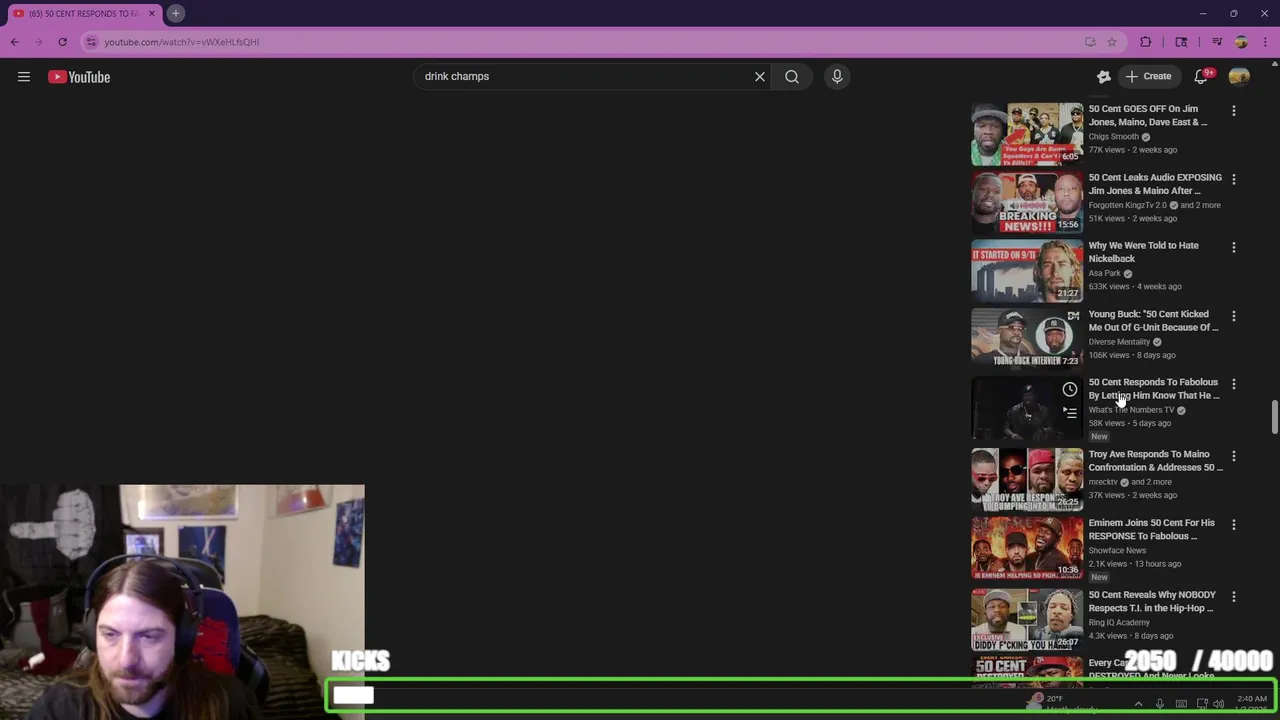Visit Ring IQ Academy channel
This screenshot has width=1280, height=720.
click(x=1119, y=623)
